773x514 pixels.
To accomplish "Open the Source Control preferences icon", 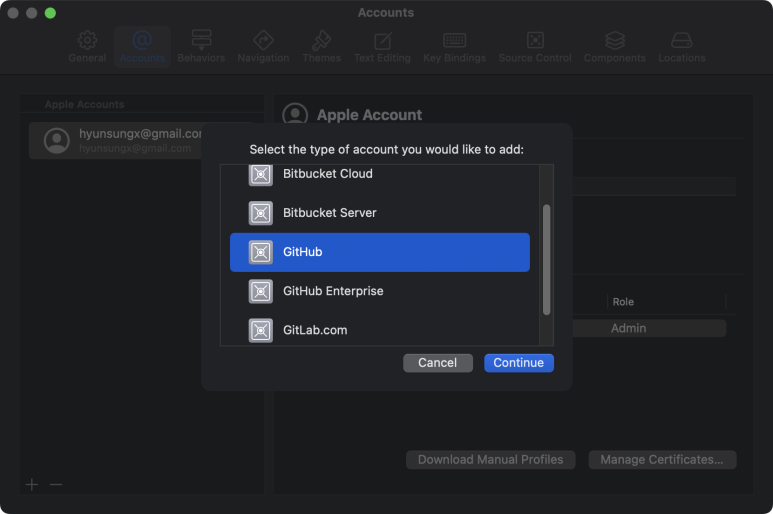I will 535,40.
